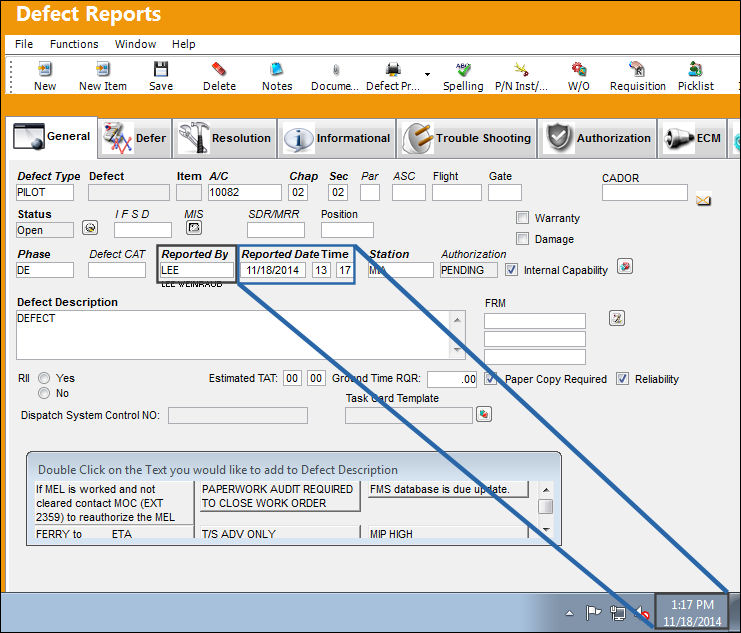Click FERRY to ETA text button
The height and width of the screenshot is (633, 741).
tap(113, 534)
